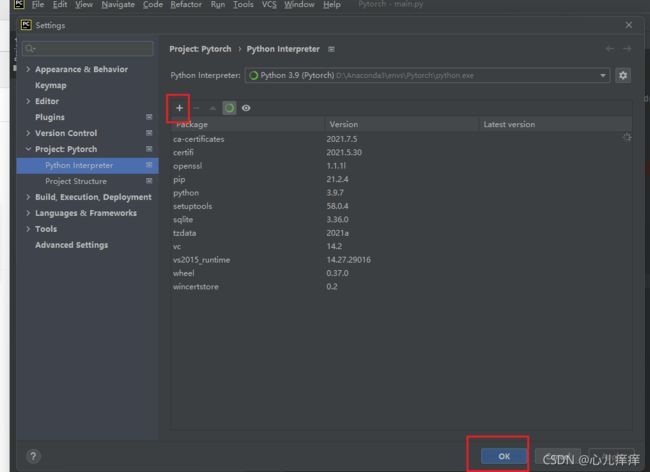Viewport: 650px width, 472px height.
Task: Click the upgrade package arrow icon
Action: (x=213, y=108)
